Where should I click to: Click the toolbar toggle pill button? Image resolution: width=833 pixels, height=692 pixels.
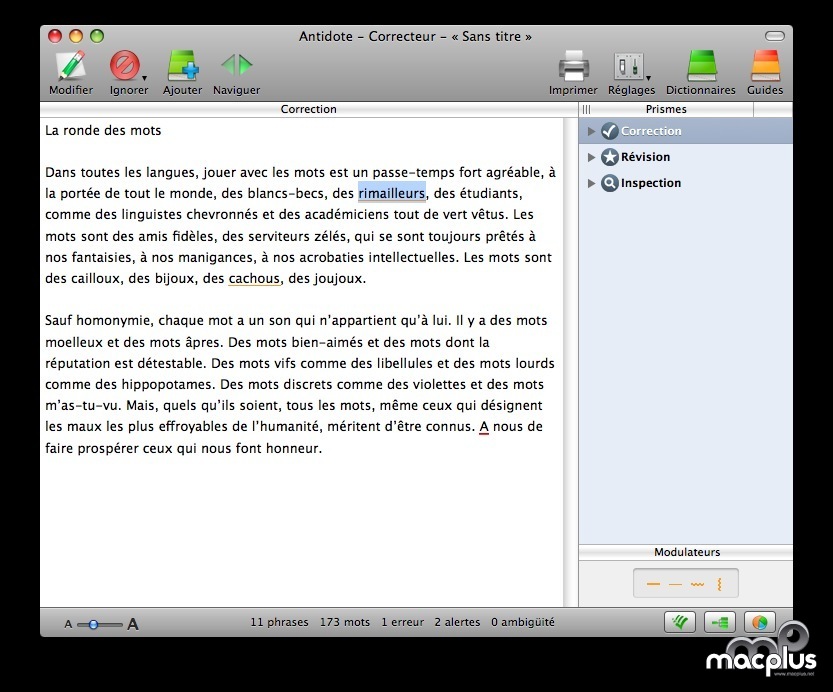[775, 36]
